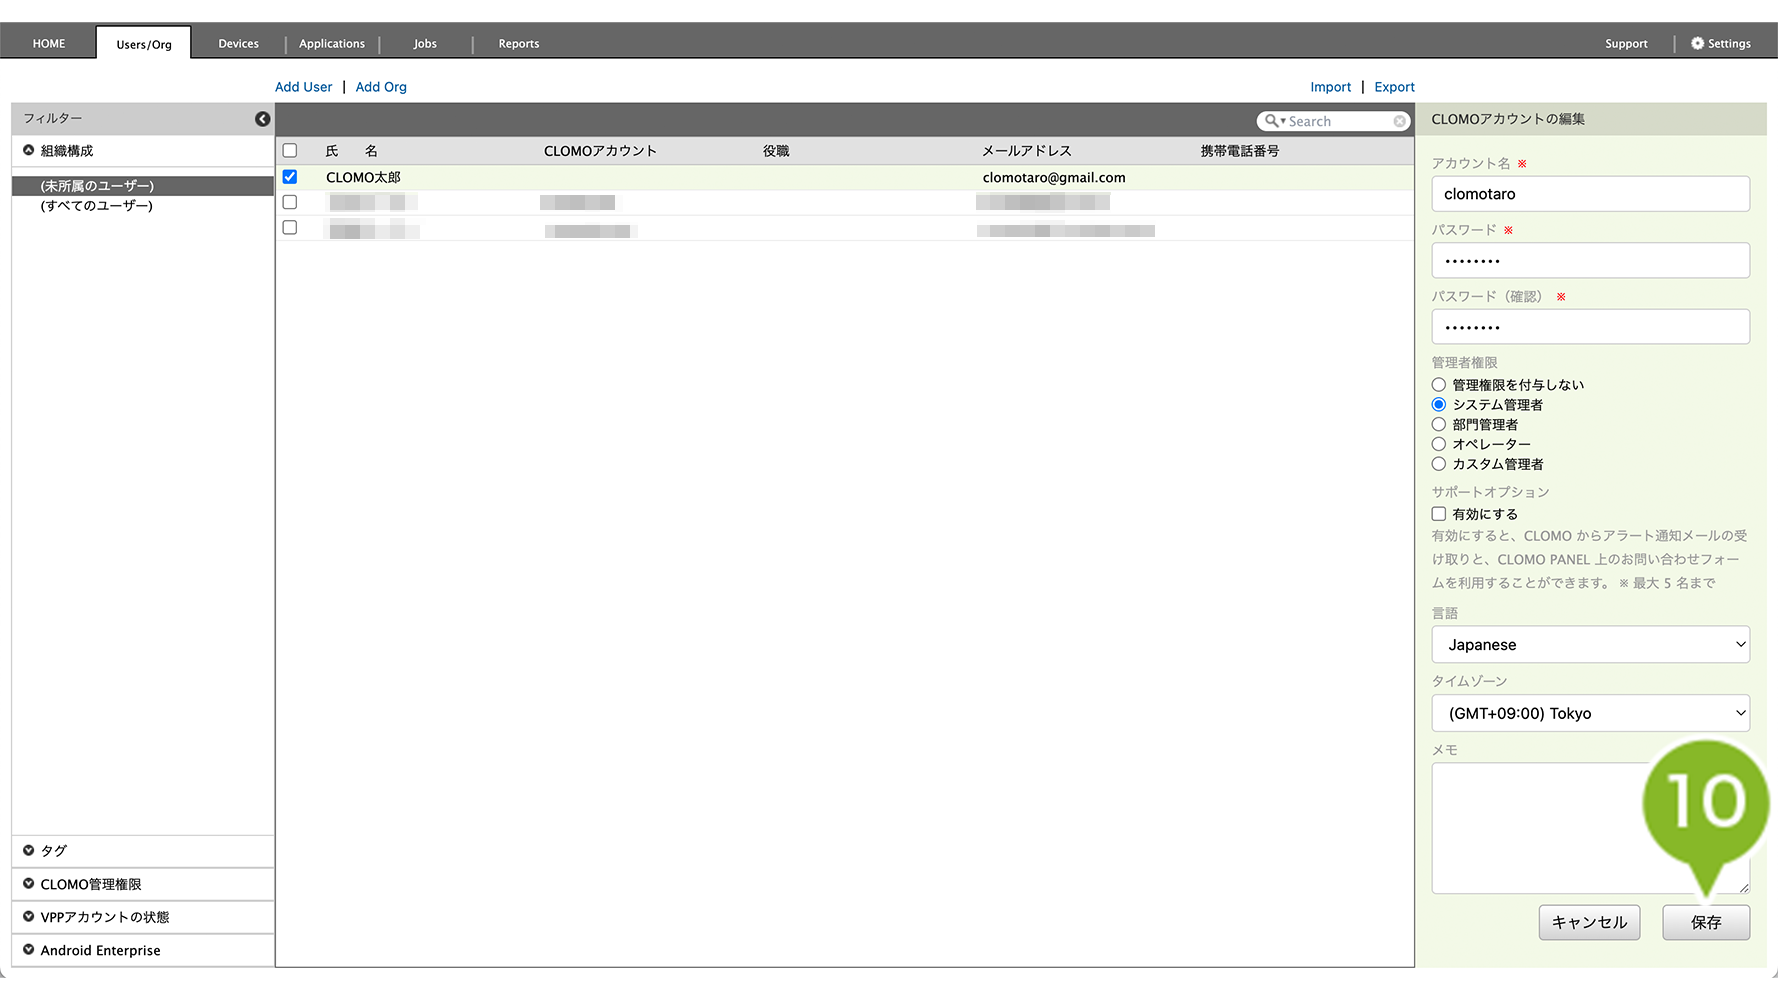Select オペレーター radio button
This screenshot has height=1000, width=1778.
click(1439, 444)
